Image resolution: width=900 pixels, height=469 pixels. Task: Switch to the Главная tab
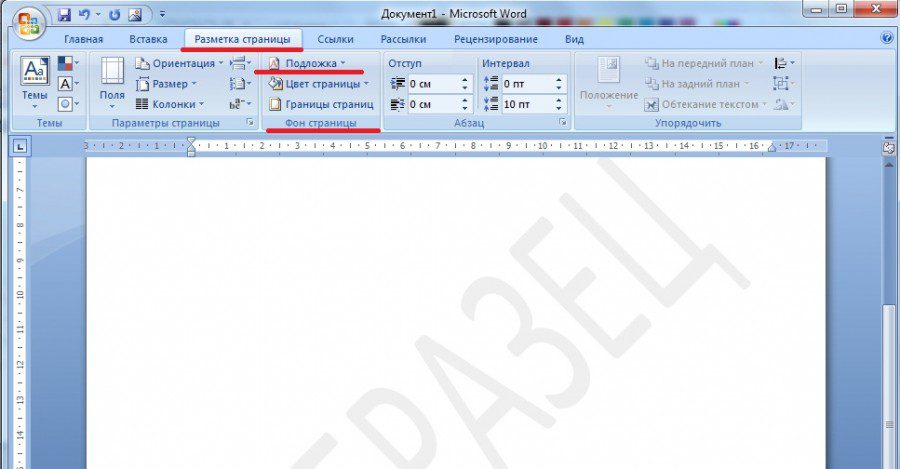pyautogui.click(x=84, y=39)
